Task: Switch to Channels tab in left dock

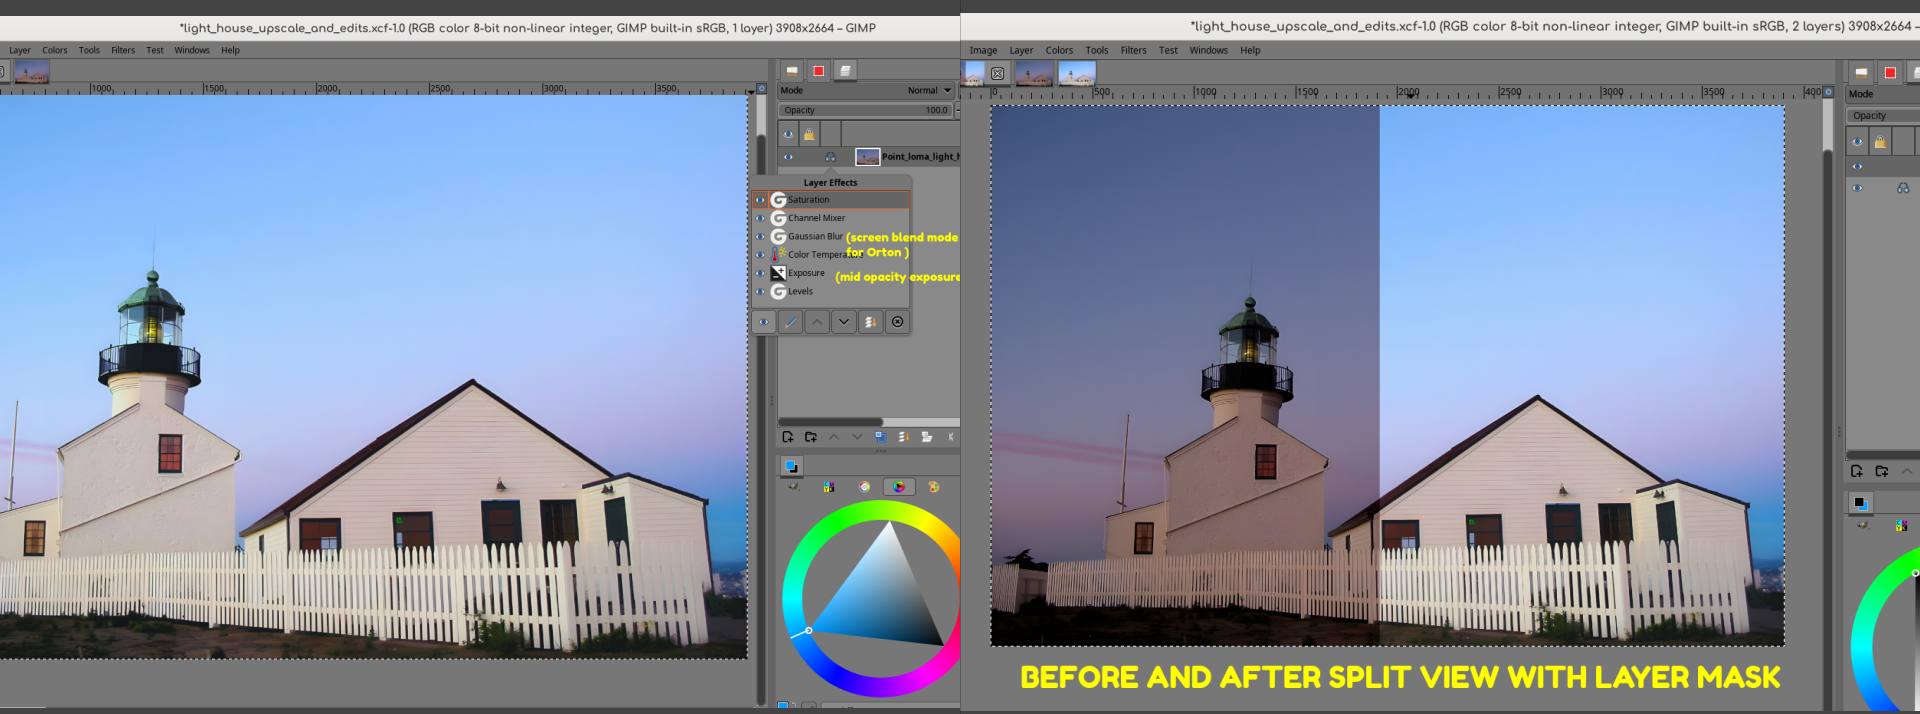Action: click(x=819, y=71)
